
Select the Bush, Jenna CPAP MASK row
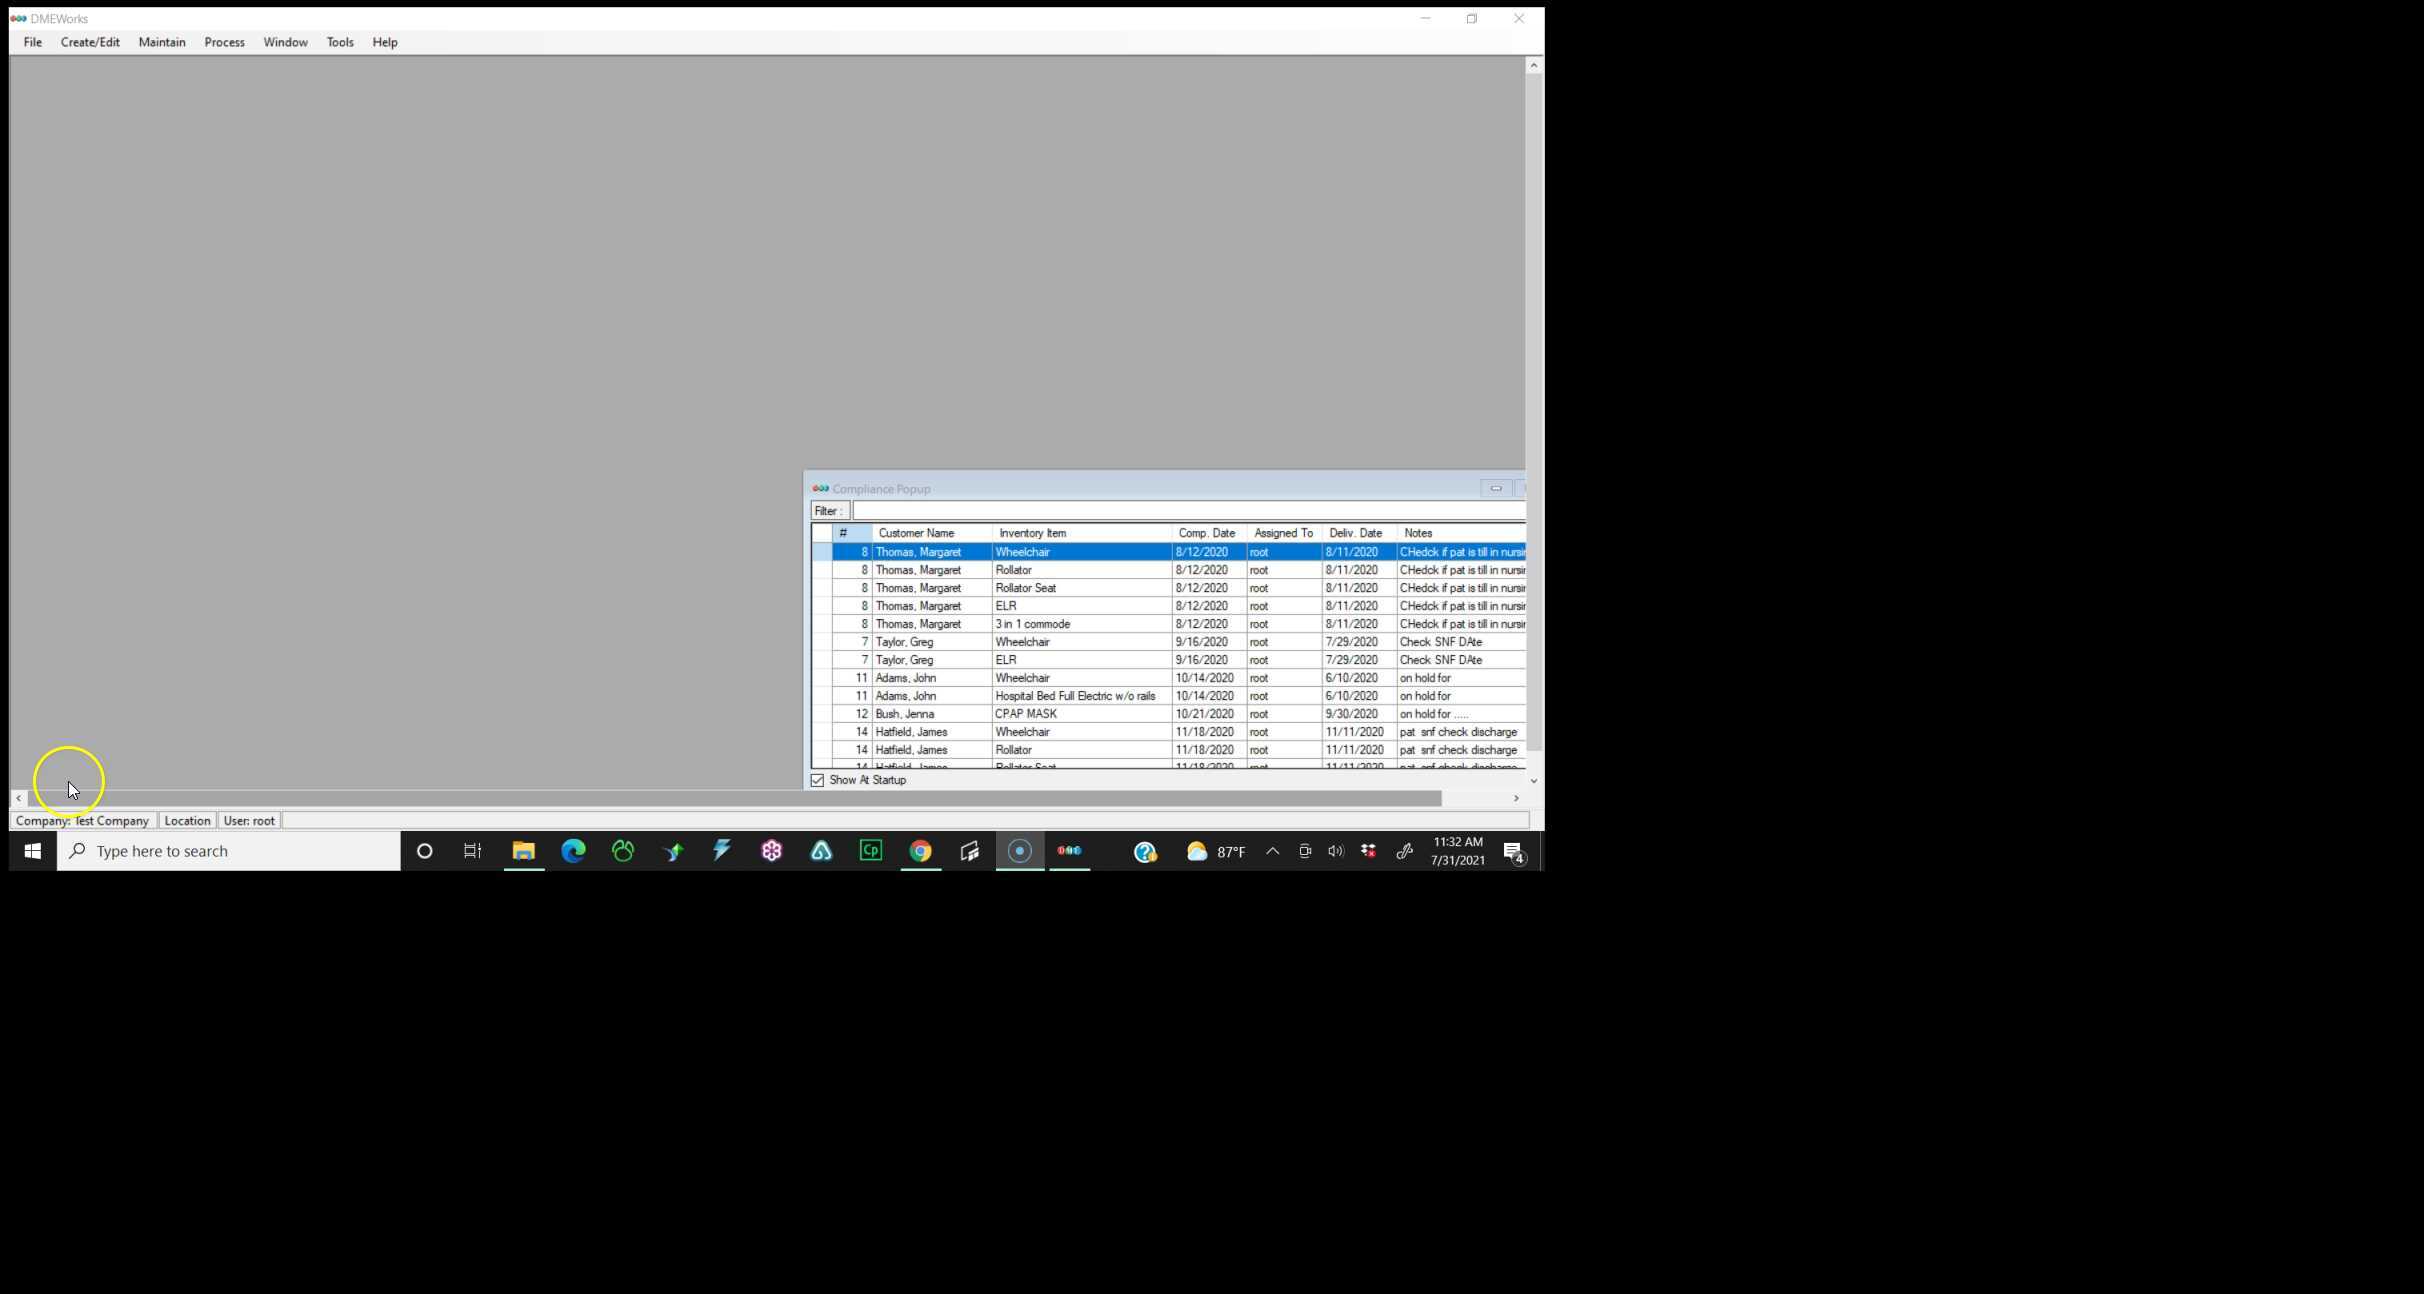tap(1025, 714)
